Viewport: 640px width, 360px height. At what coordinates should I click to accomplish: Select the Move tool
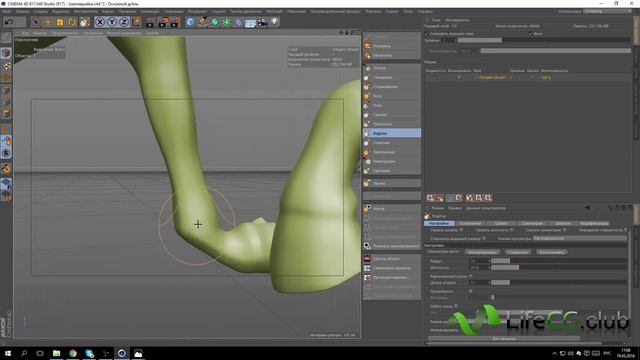click(48, 22)
